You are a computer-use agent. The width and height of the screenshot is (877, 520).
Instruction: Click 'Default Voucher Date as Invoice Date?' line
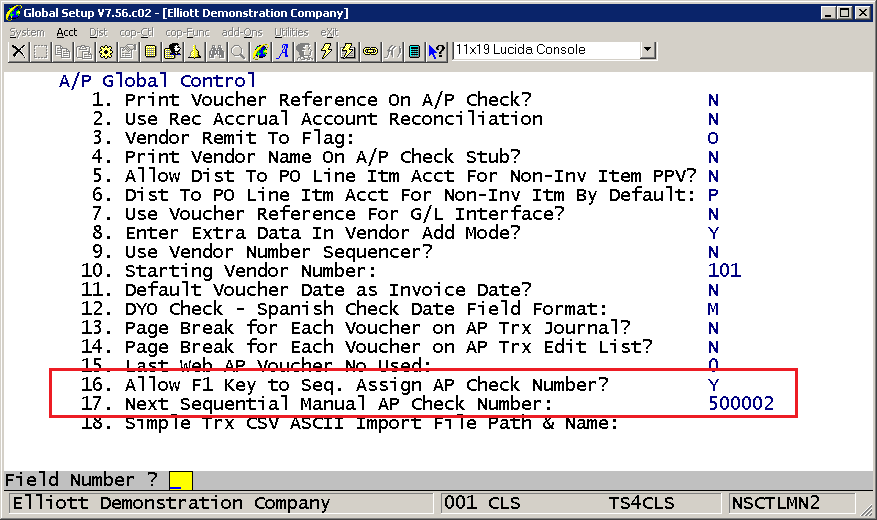tap(328, 290)
